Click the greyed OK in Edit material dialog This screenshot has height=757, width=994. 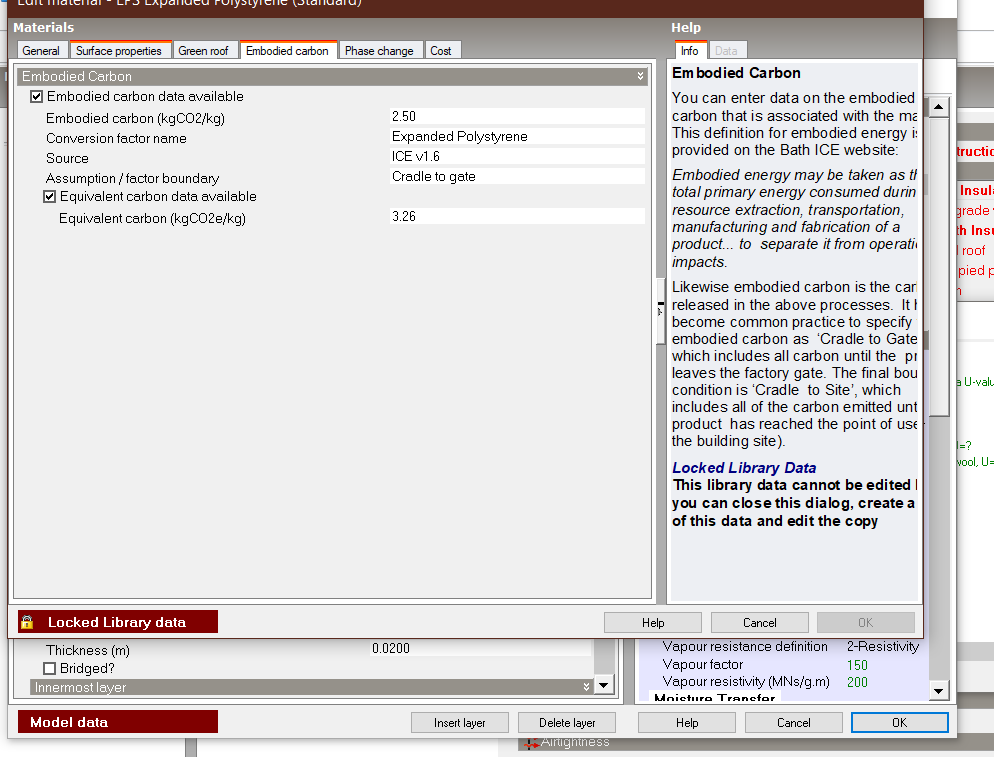[x=866, y=623]
